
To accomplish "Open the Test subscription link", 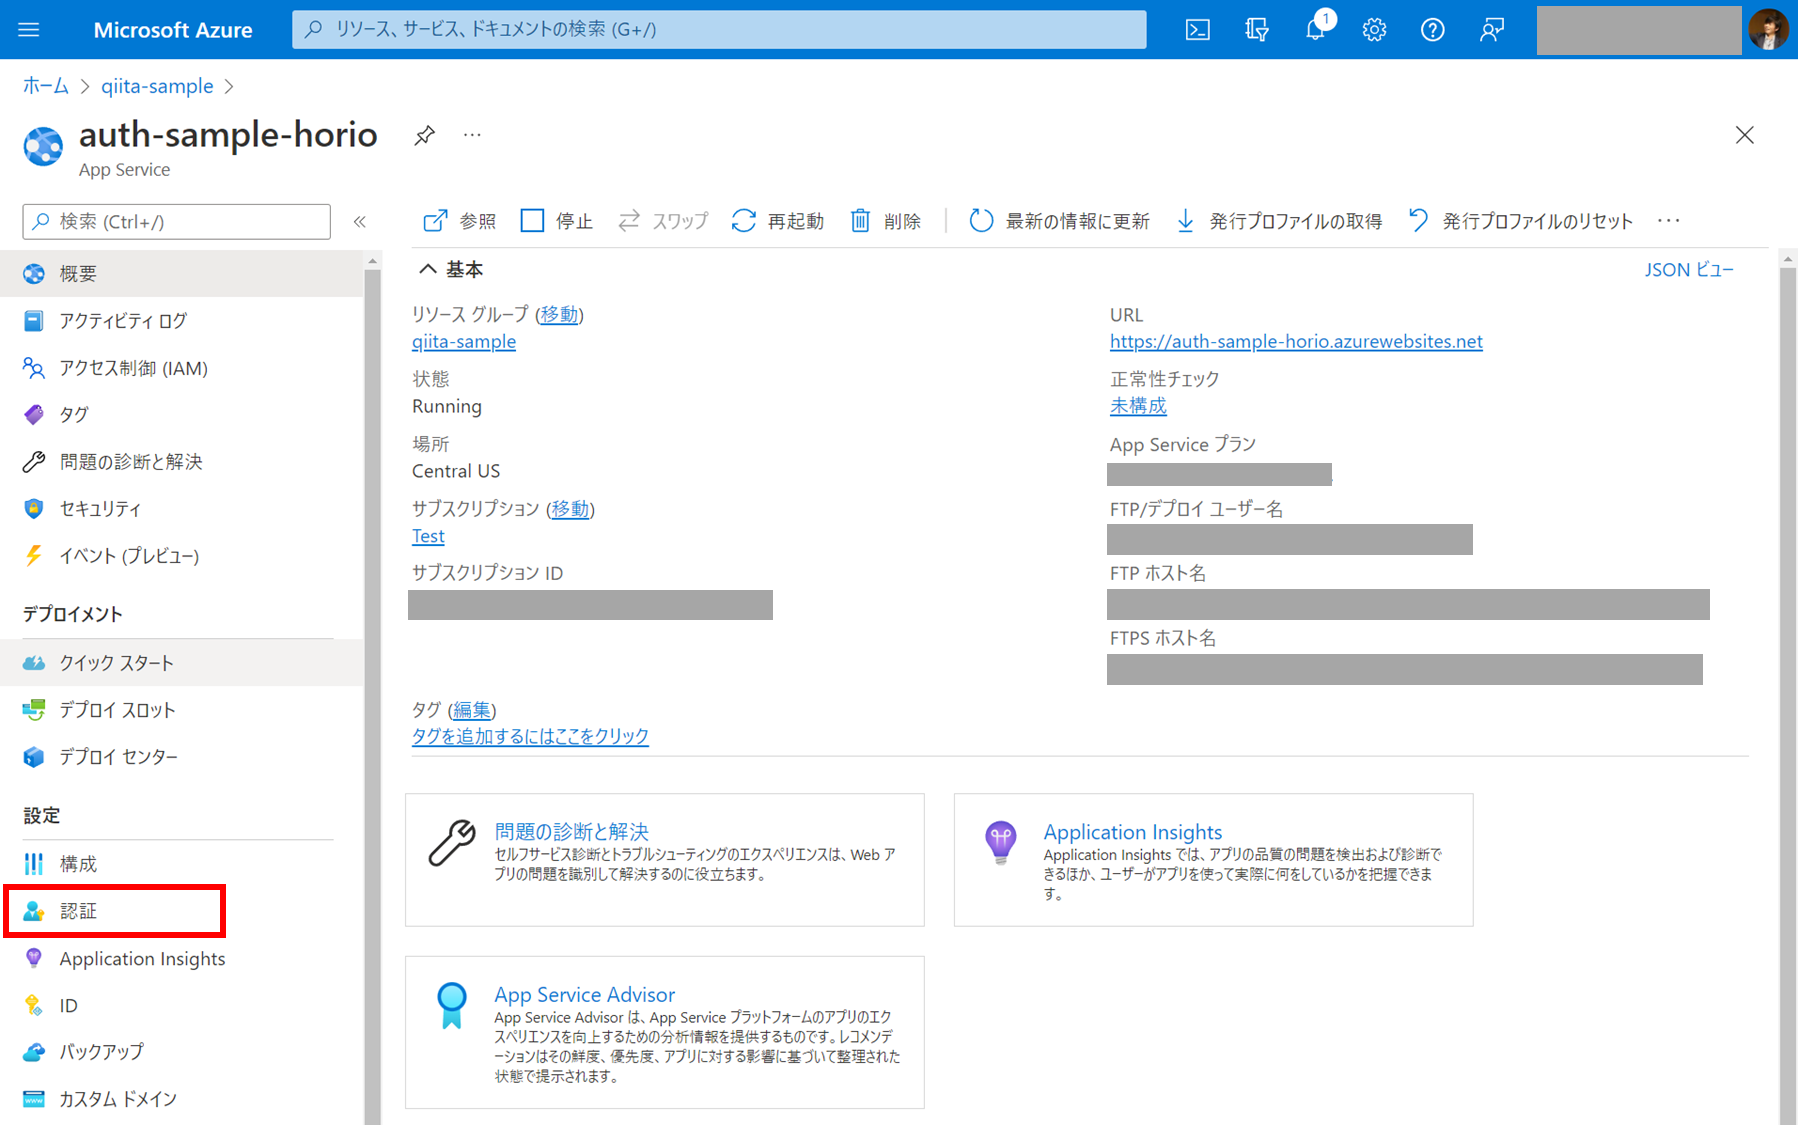I will (x=428, y=536).
